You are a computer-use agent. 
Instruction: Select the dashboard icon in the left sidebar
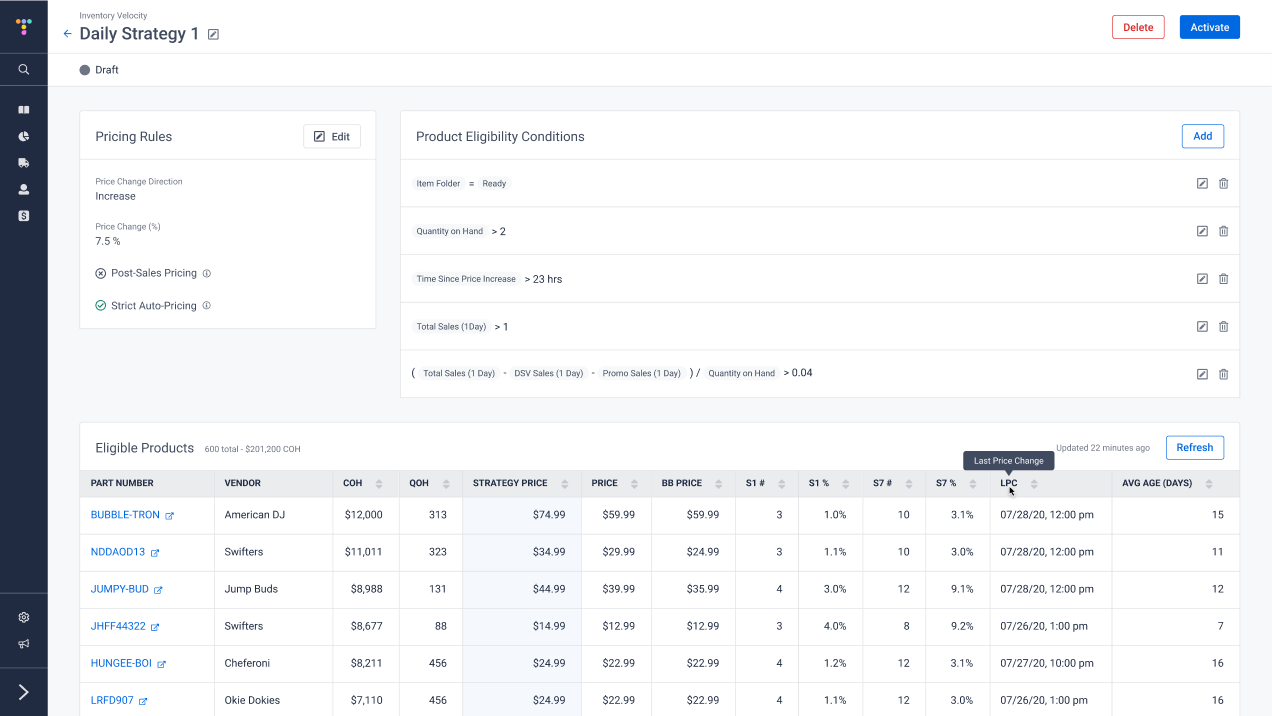click(x=24, y=109)
